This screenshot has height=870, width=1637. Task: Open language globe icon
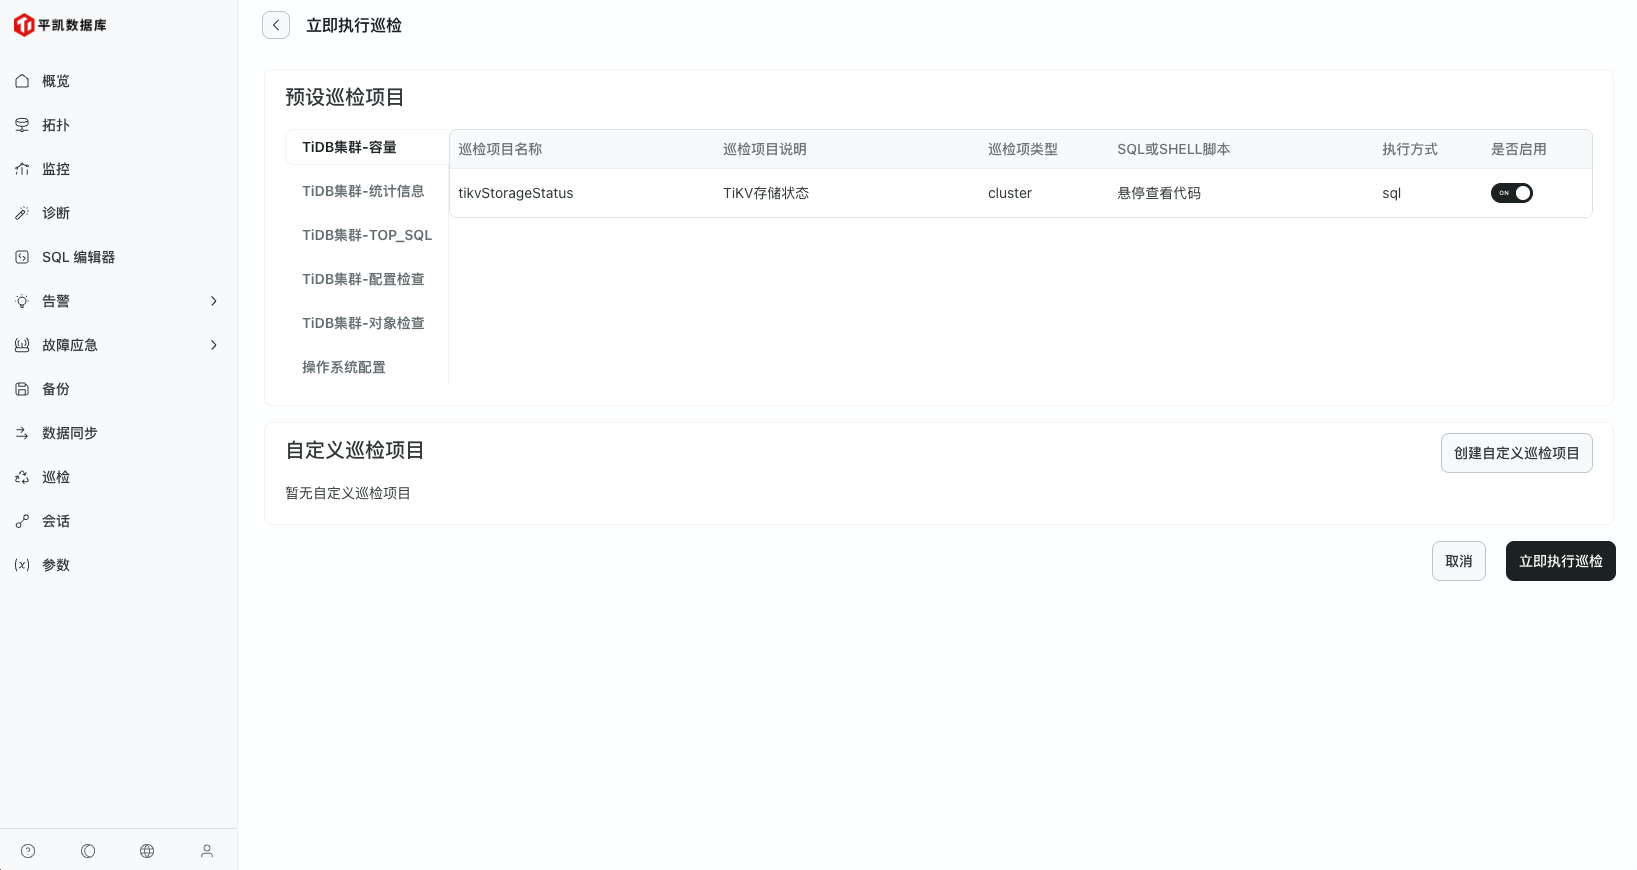tap(147, 851)
